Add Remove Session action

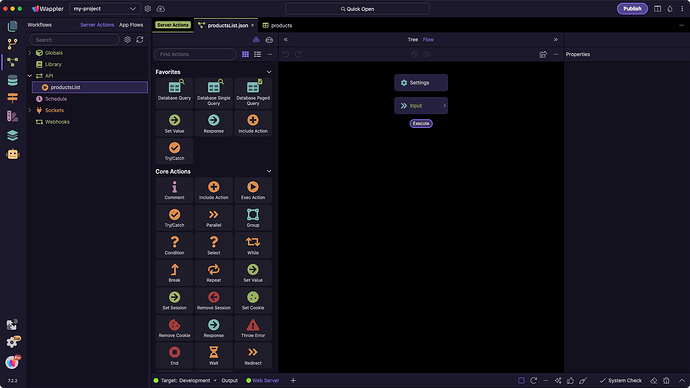(213, 300)
